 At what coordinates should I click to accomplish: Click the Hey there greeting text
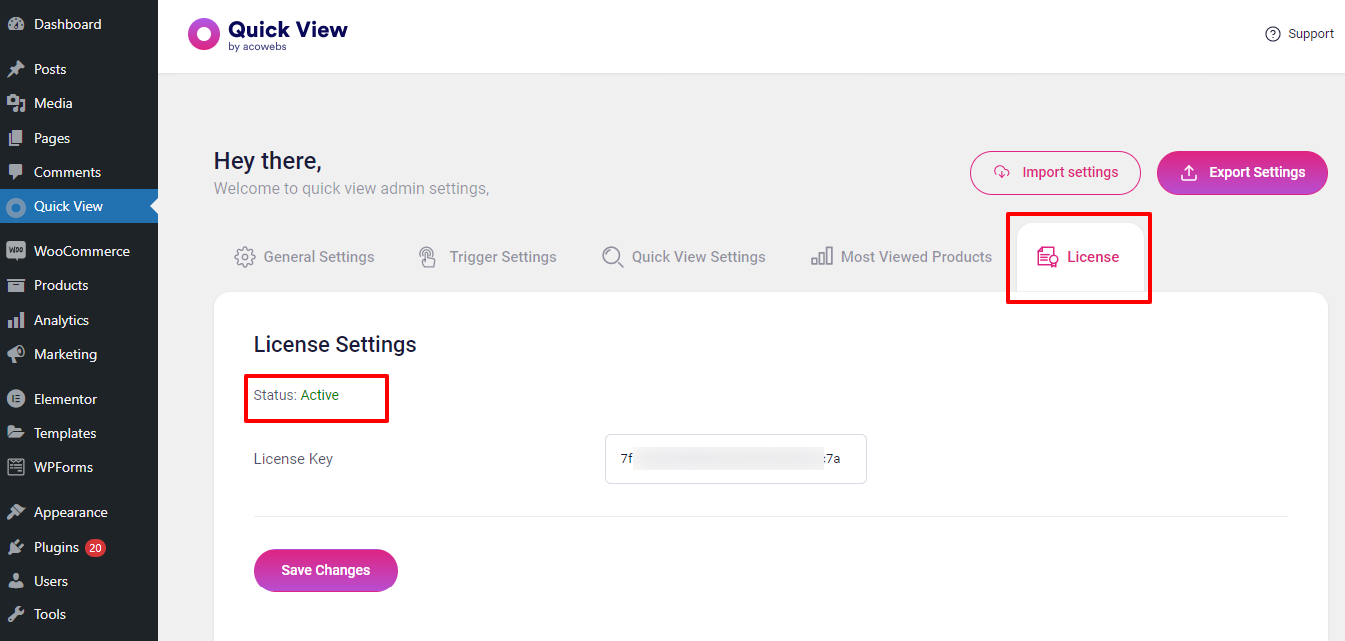tap(268, 161)
